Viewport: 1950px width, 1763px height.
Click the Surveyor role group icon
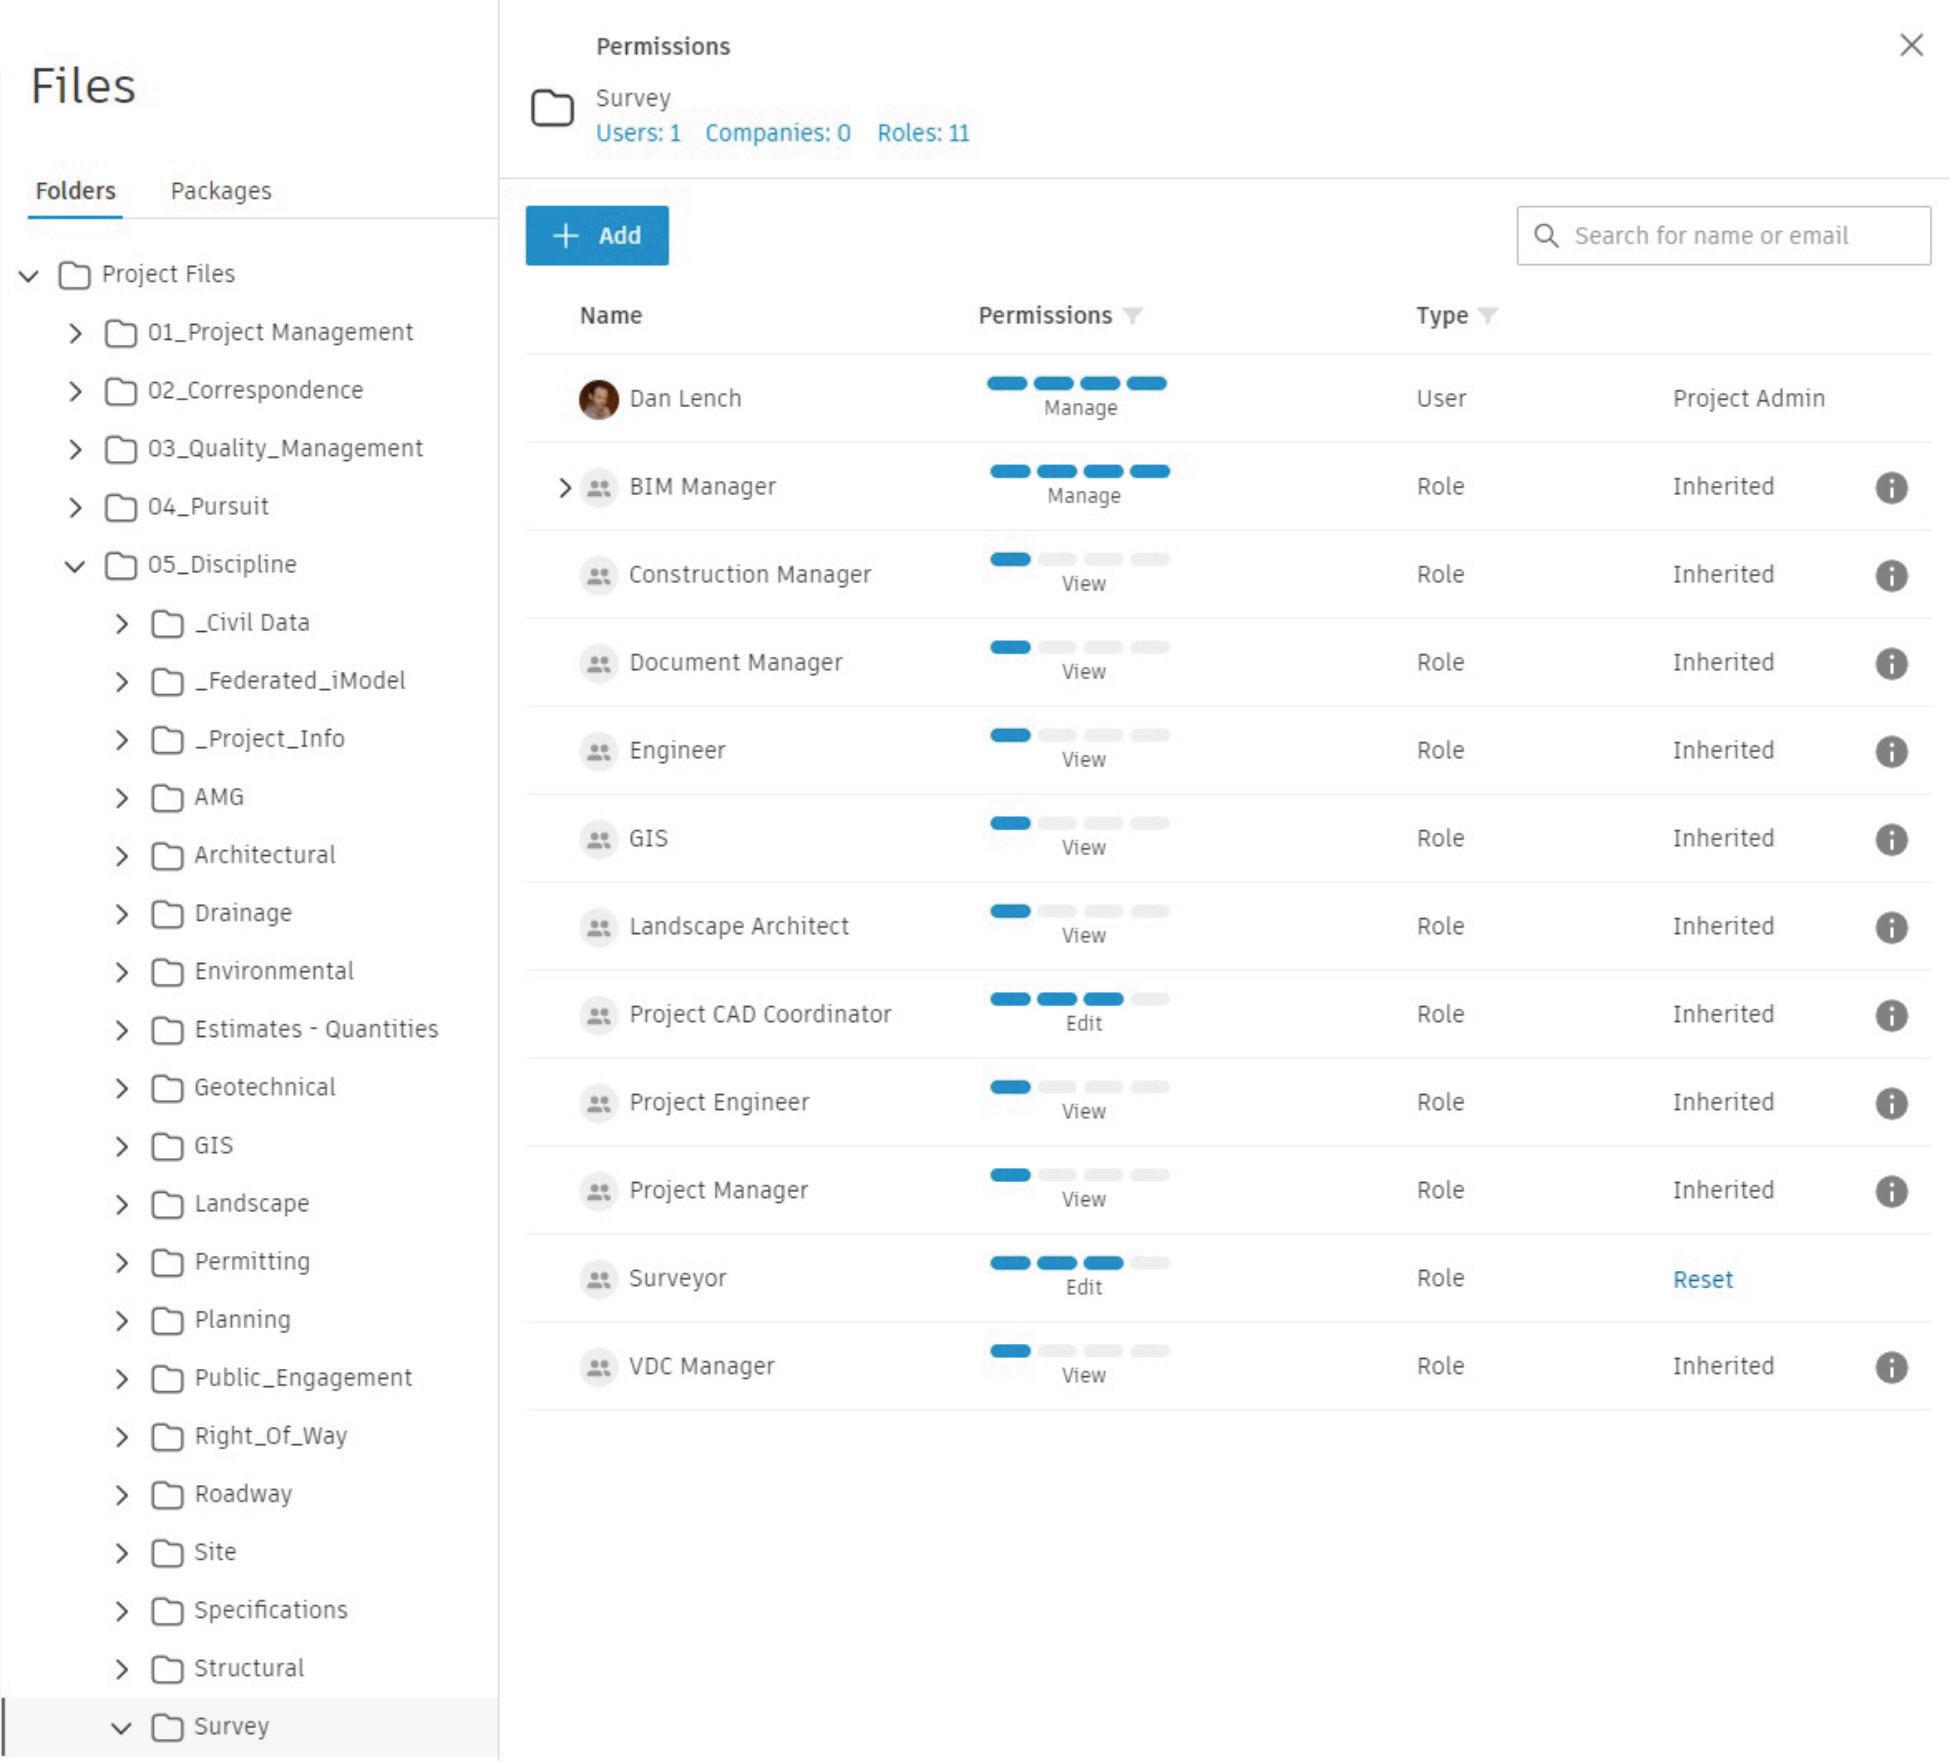(598, 1279)
